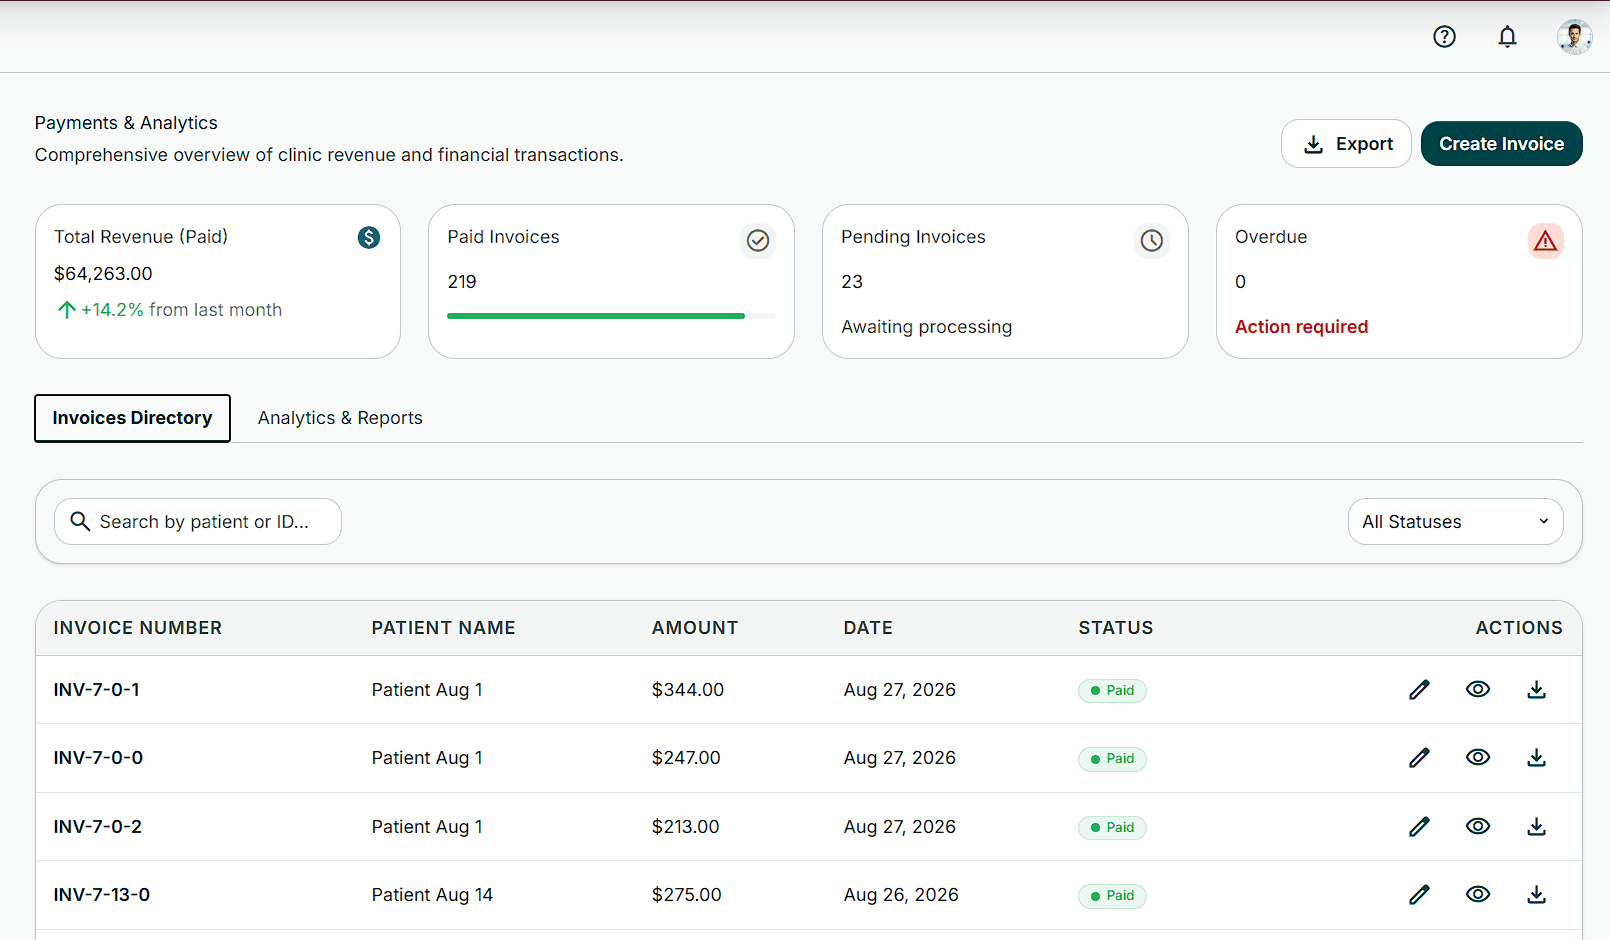Select the $247.00 amount cell
The width and height of the screenshot is (1610, 940).
[686, 758]
